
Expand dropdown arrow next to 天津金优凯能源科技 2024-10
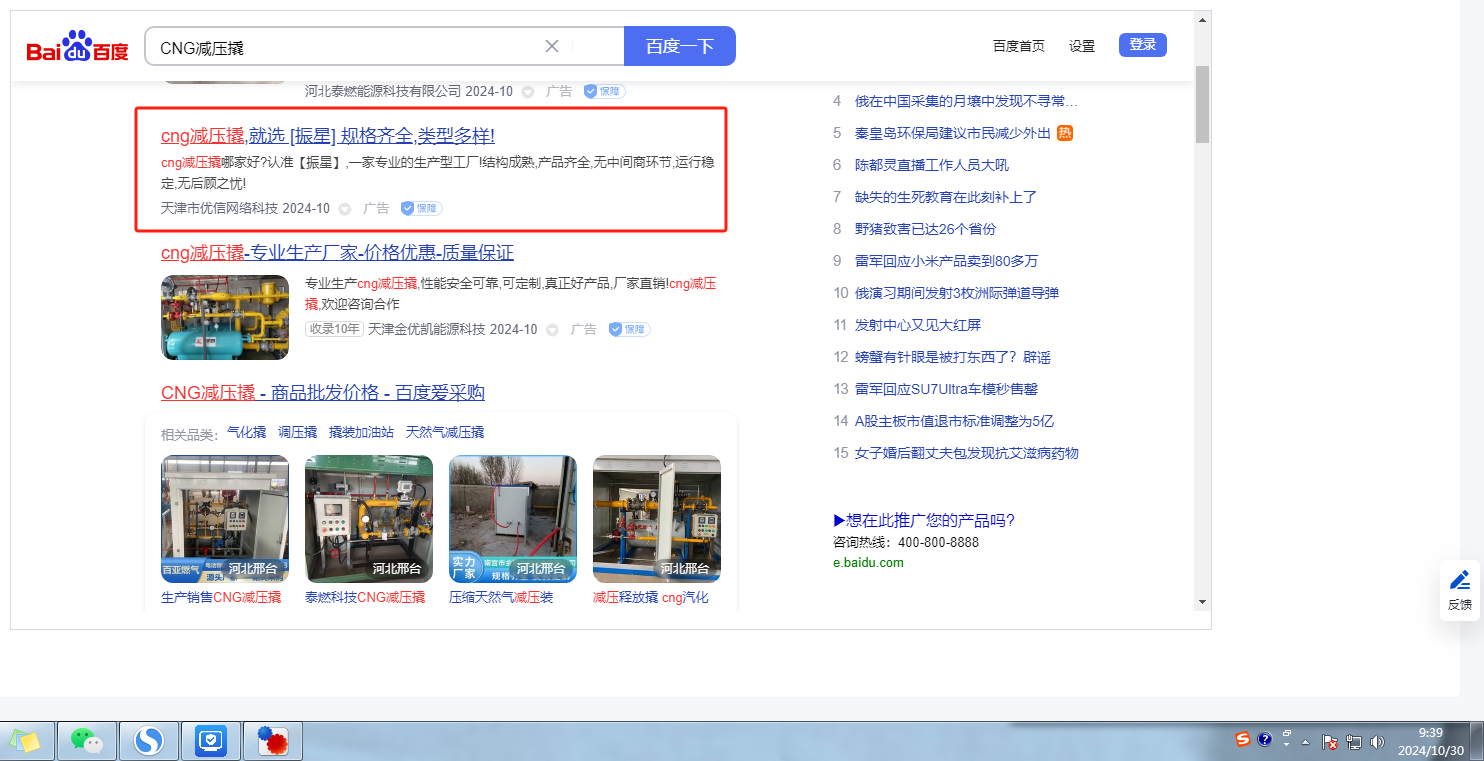coord(553,329)
